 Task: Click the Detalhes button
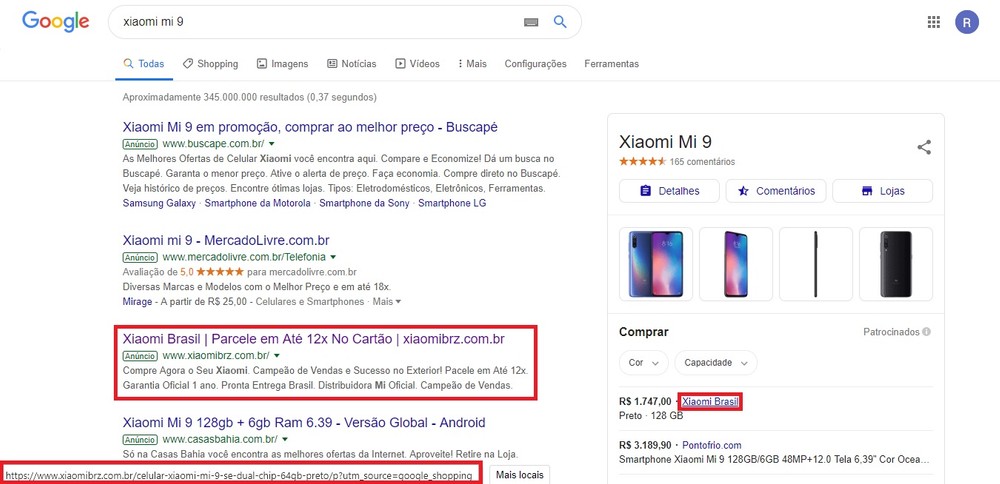pos(669,191)
